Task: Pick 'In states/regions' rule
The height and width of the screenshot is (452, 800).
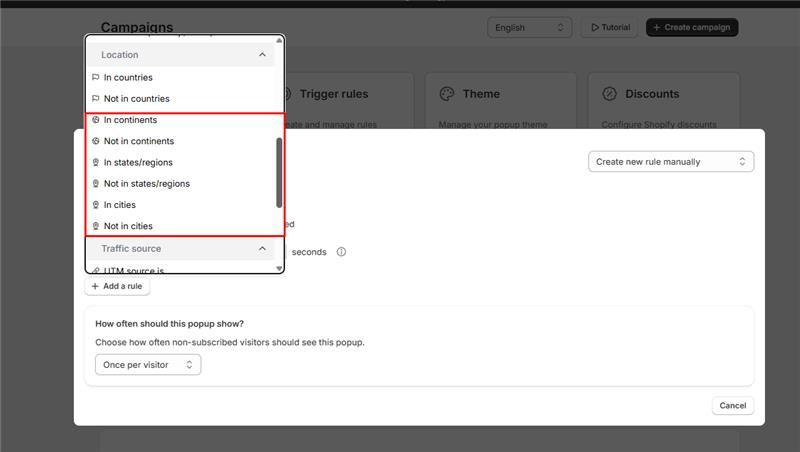Action: [x=180, y=162]
